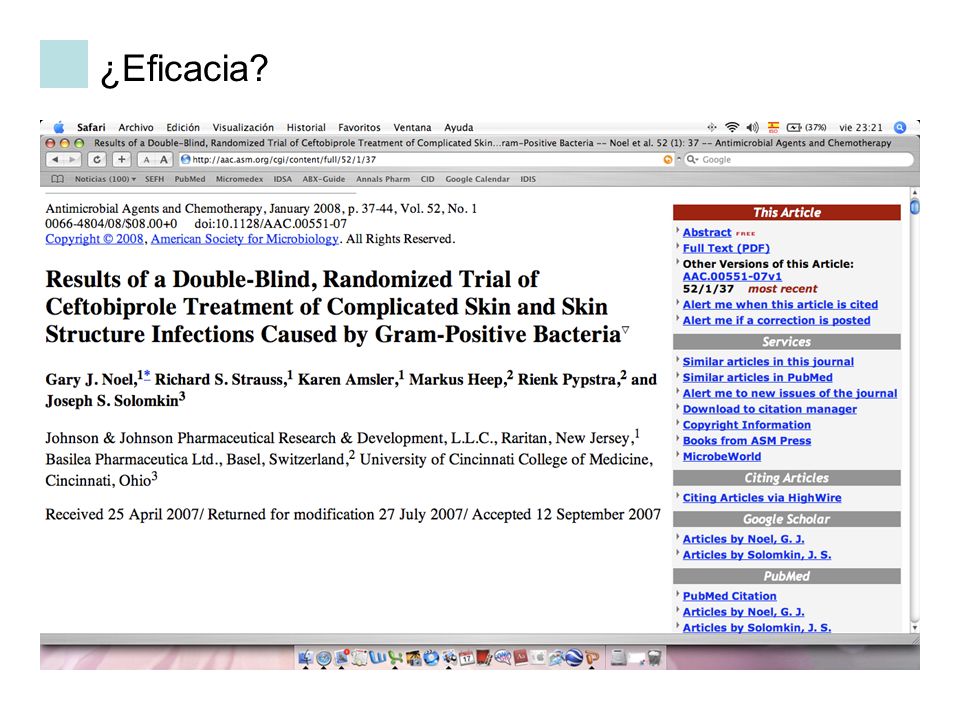The width and height of the screenshot is (960, 720).
Task: Click the CID bookmark
Action: coord(427,179)
